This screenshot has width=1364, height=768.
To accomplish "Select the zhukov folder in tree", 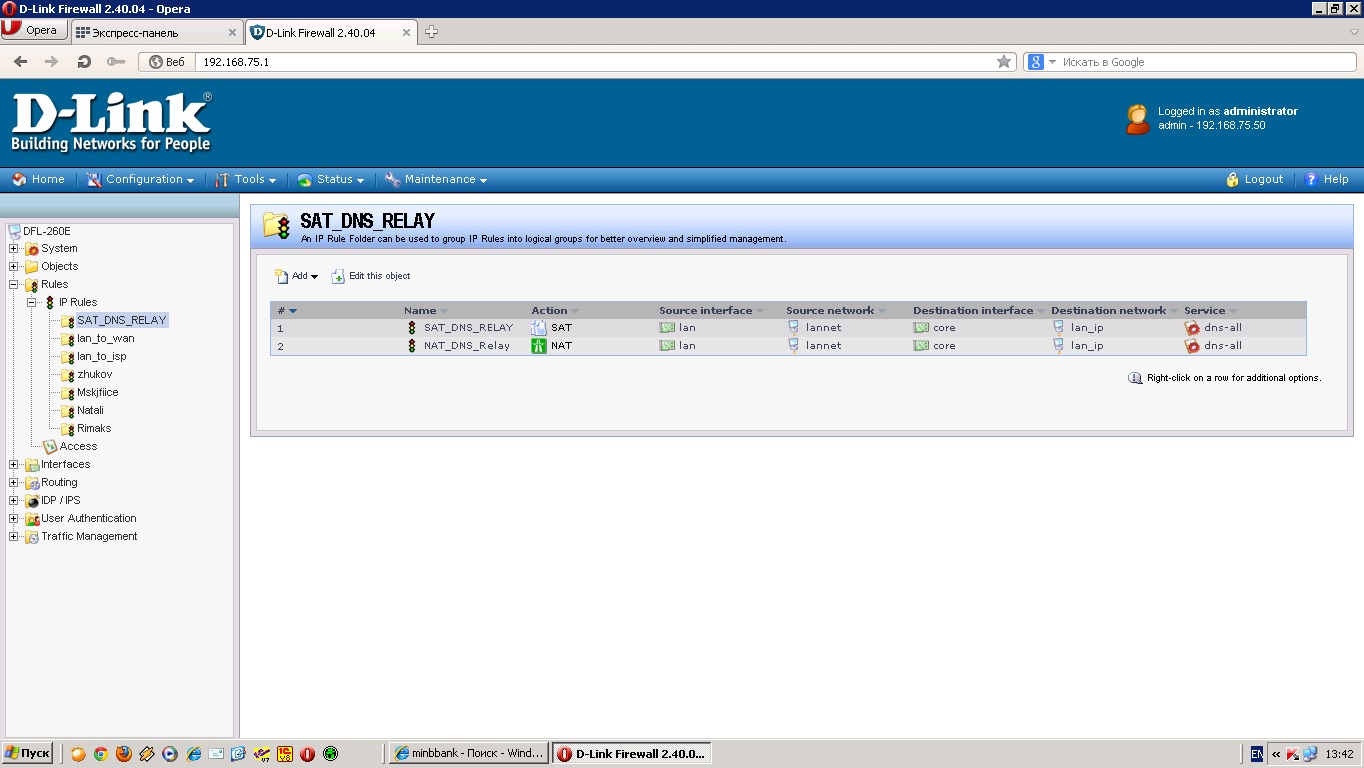I will tap(94, 375).
